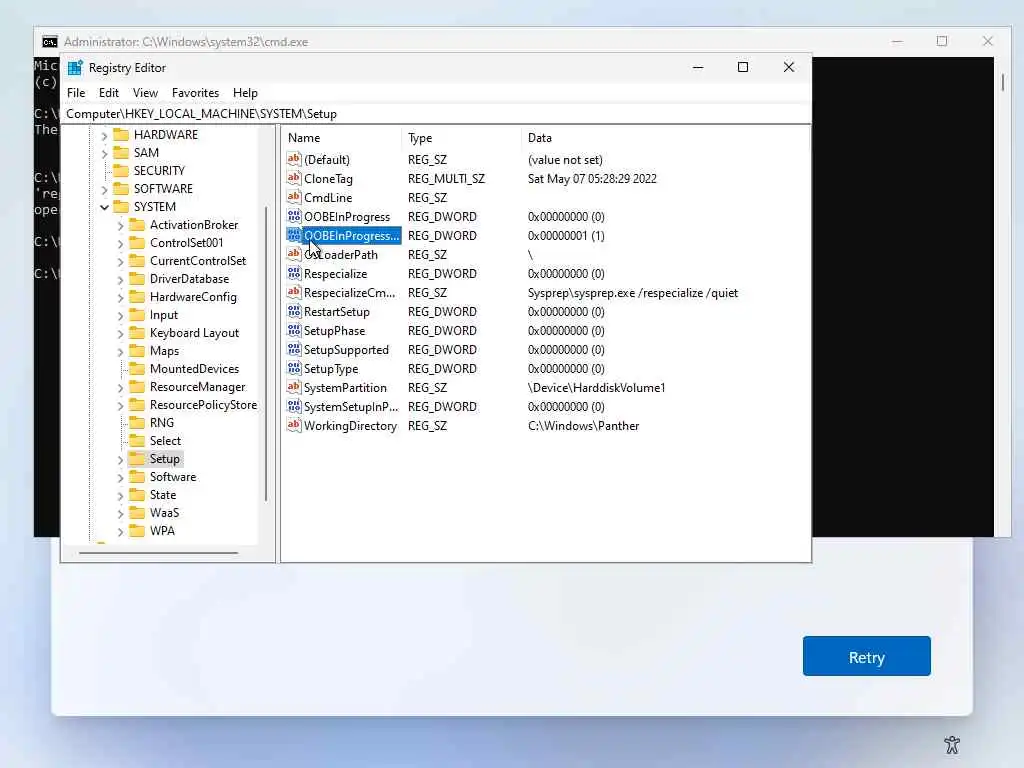Viewport: 1024px width, 768px height.
Task: Click the highlighted OOBEInProgress... value name
Action: (351, 236)
